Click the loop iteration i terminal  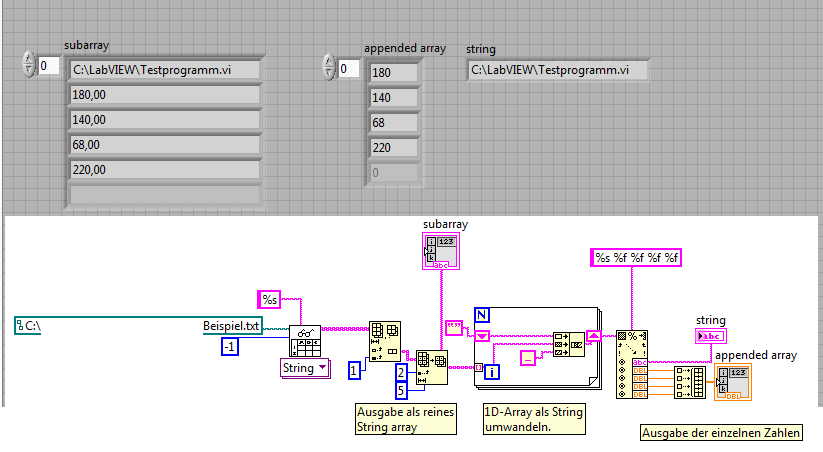click(x=492, y=372)
